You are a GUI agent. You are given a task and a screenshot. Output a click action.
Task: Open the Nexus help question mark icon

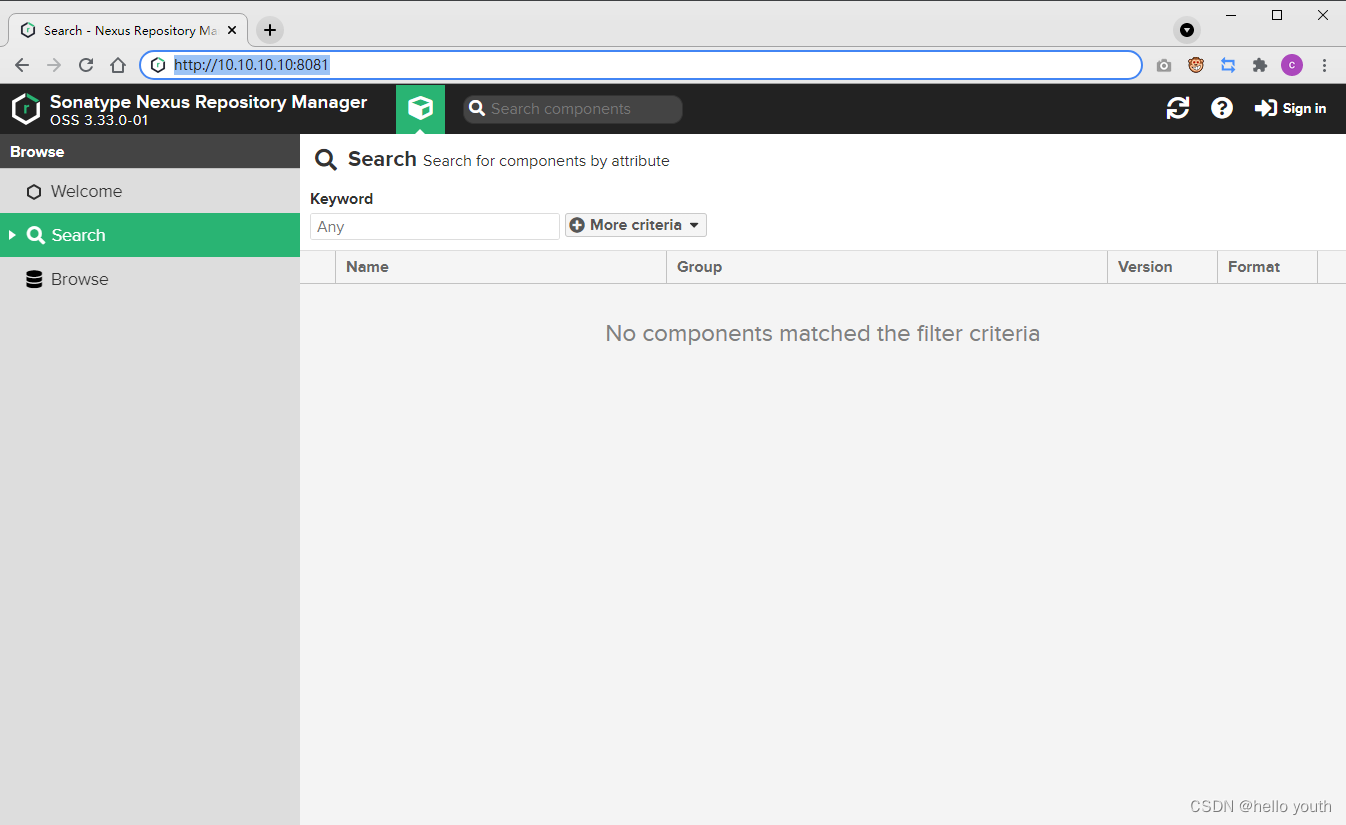pos(1222,108)
